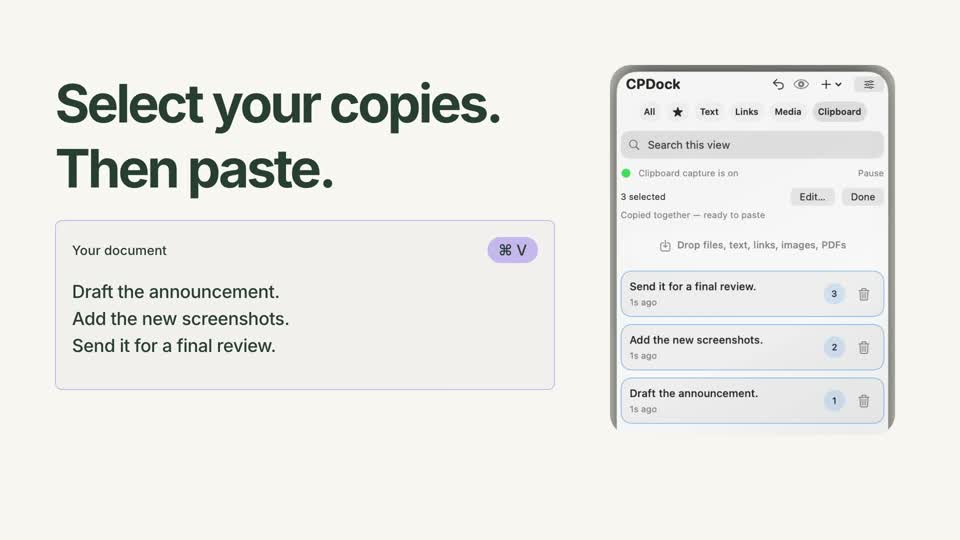Click the '3 selected' status text
This screenshot has width=960, height=540.
click(x=643, y=197)
